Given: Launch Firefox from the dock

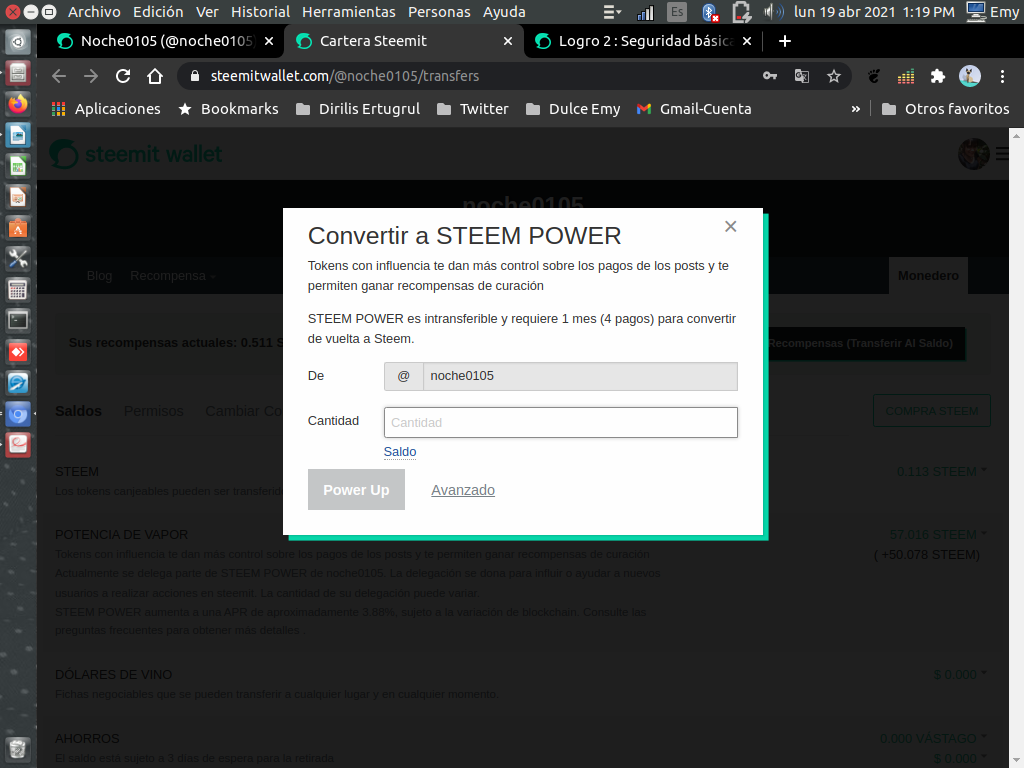Looking at the screenshot, I should click(x=18, y=104).
